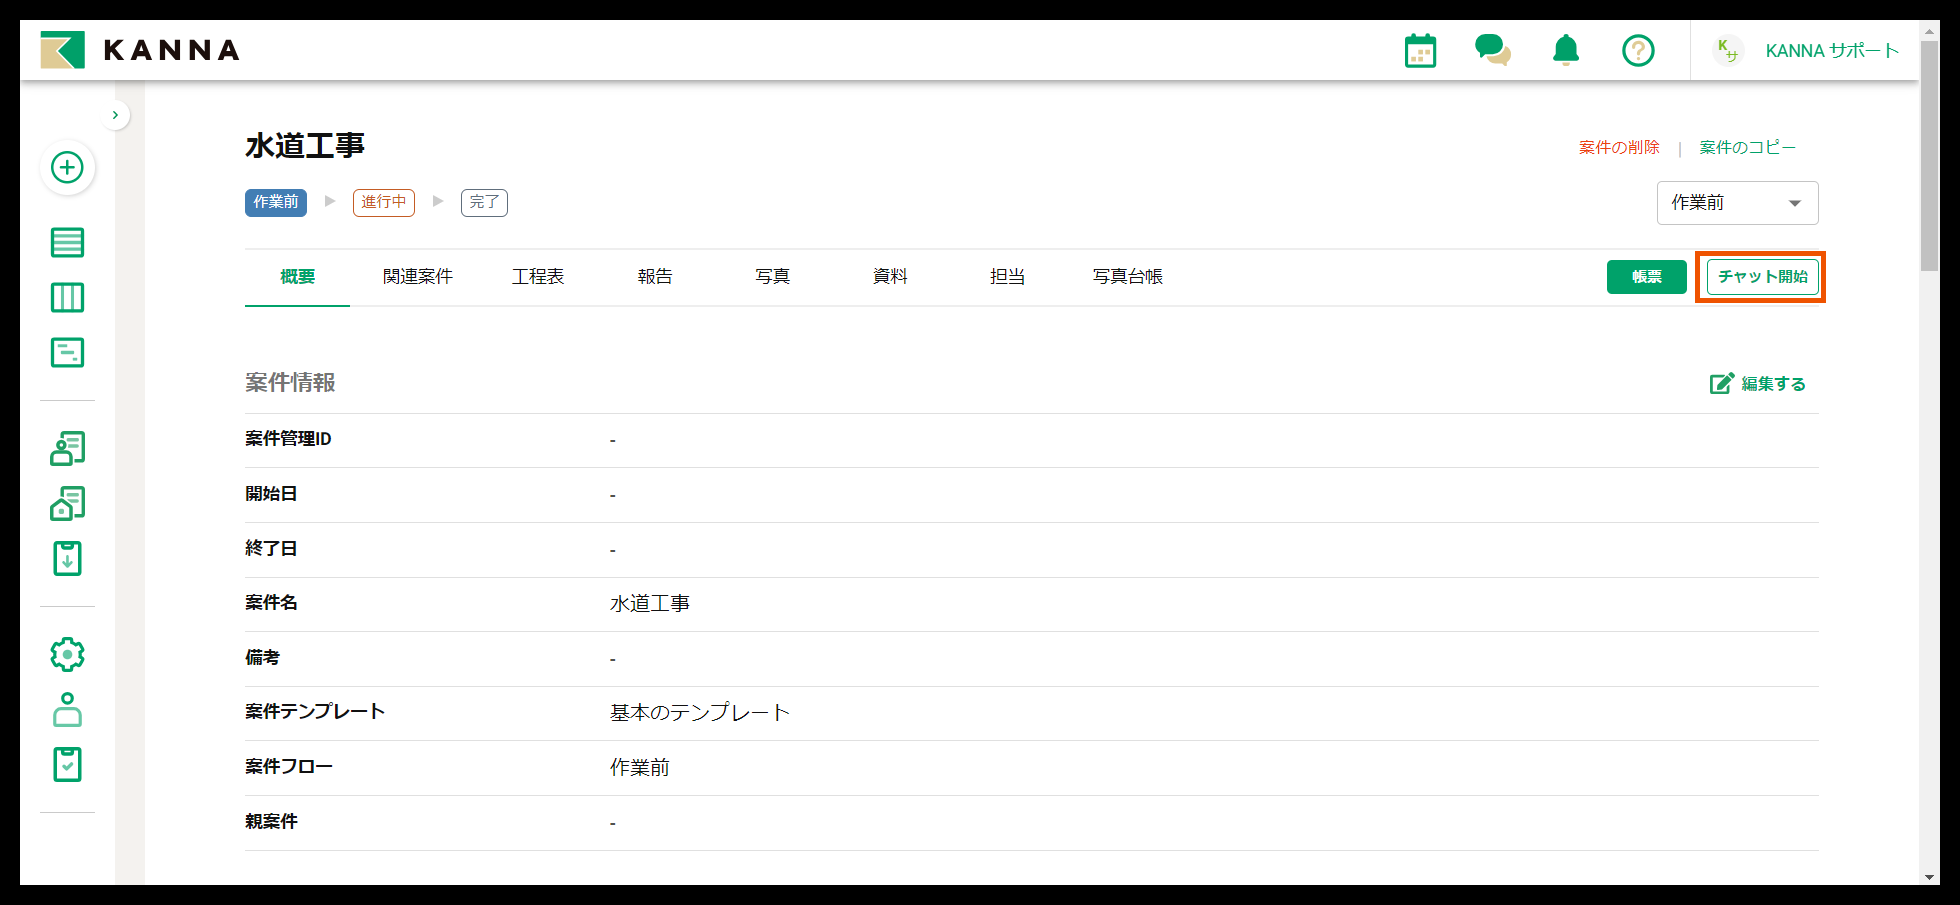Viewport: 1960px width, 905px height.
Task: Open the notifications bell
Action: click(x=1565, y=50)
